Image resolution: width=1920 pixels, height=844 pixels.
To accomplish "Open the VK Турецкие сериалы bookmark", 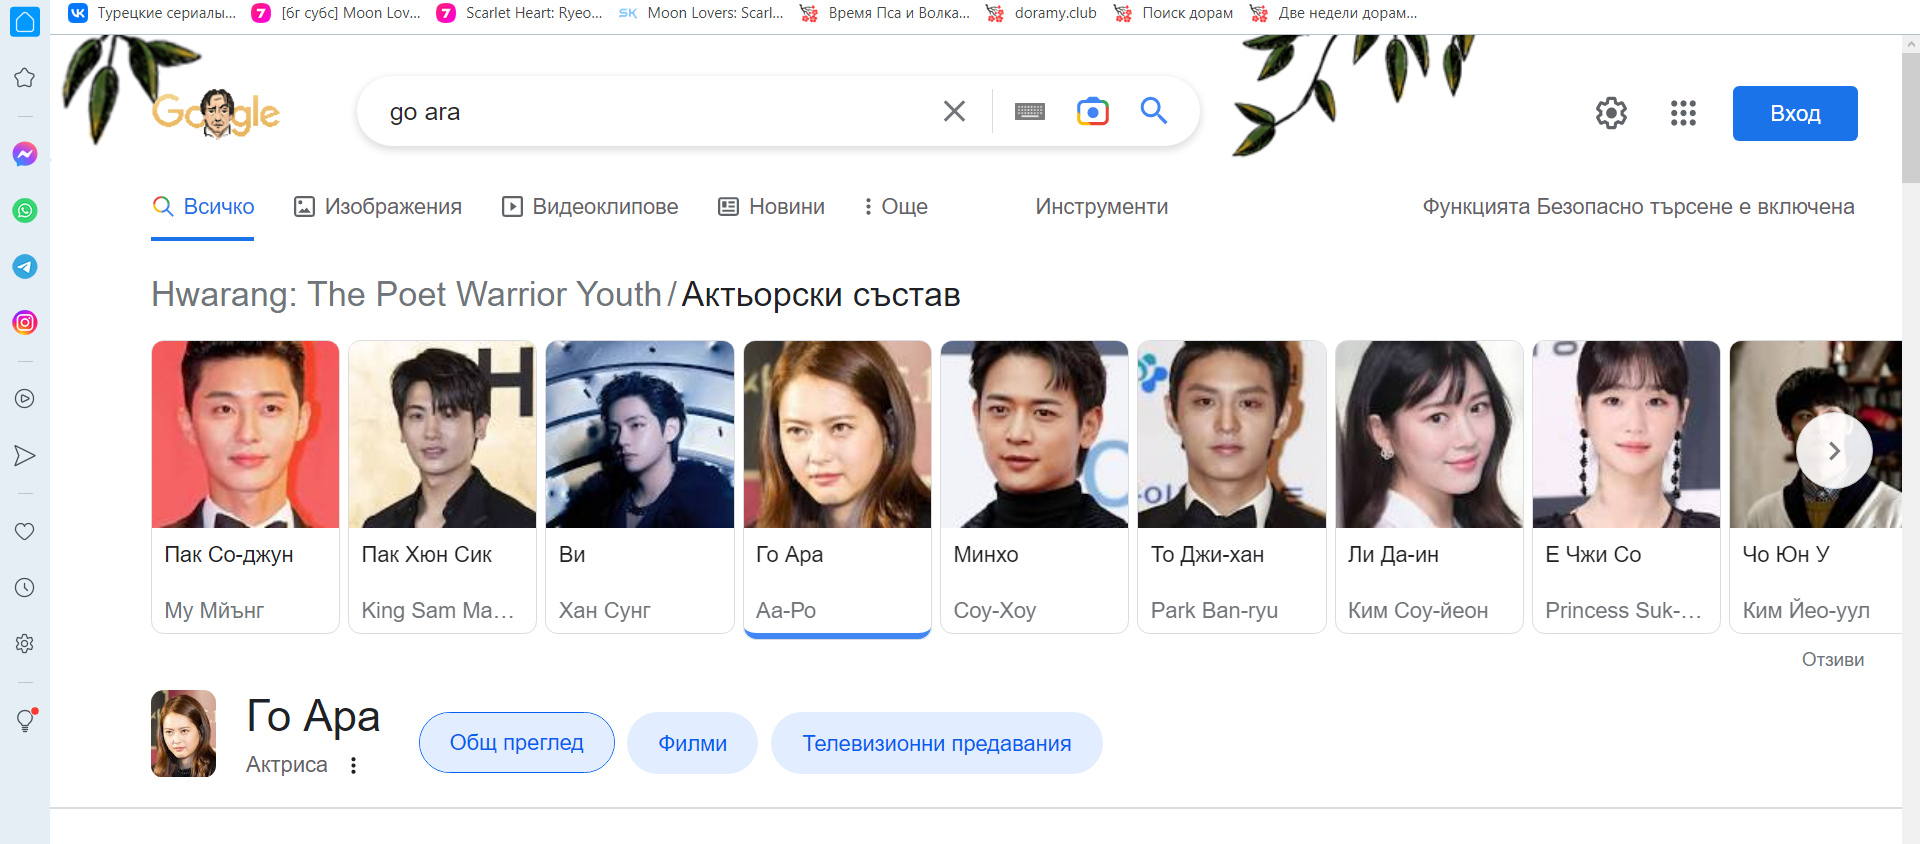I will tap(152, 13).
